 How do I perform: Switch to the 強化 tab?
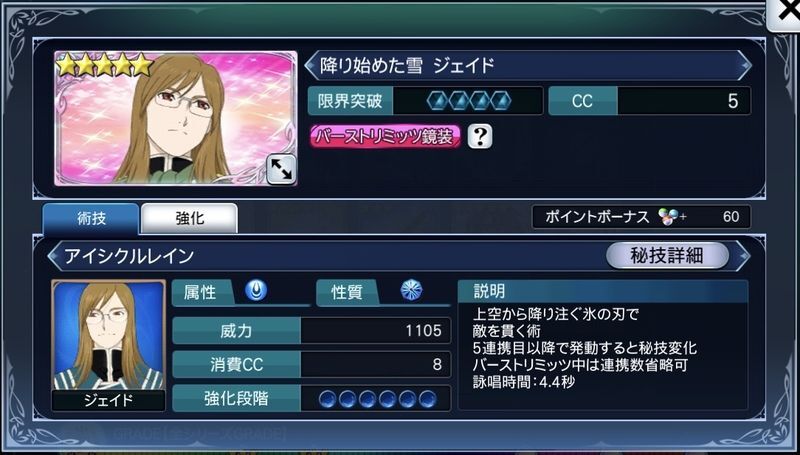tap(189, 219)
